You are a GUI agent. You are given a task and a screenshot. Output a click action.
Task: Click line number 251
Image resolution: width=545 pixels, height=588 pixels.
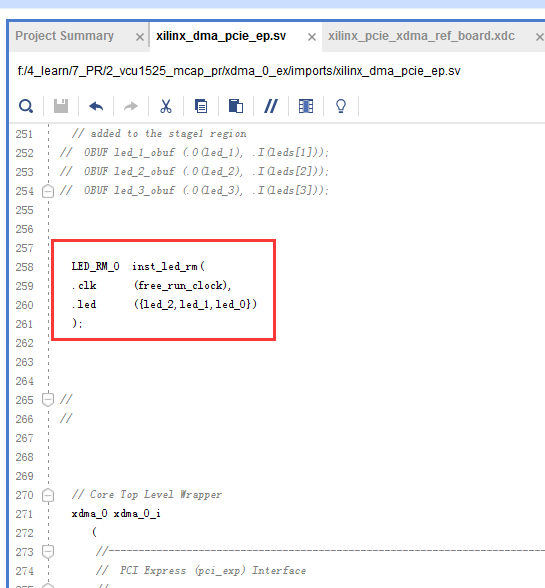click(24, 134)
